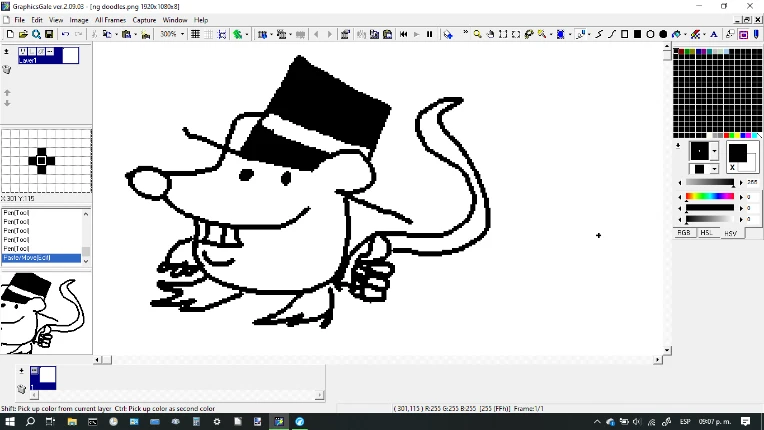Image resolution: width=764 pixels, height=430 pixels.
Task: Select the filled Rectangle tool
Action: [637, 34]
